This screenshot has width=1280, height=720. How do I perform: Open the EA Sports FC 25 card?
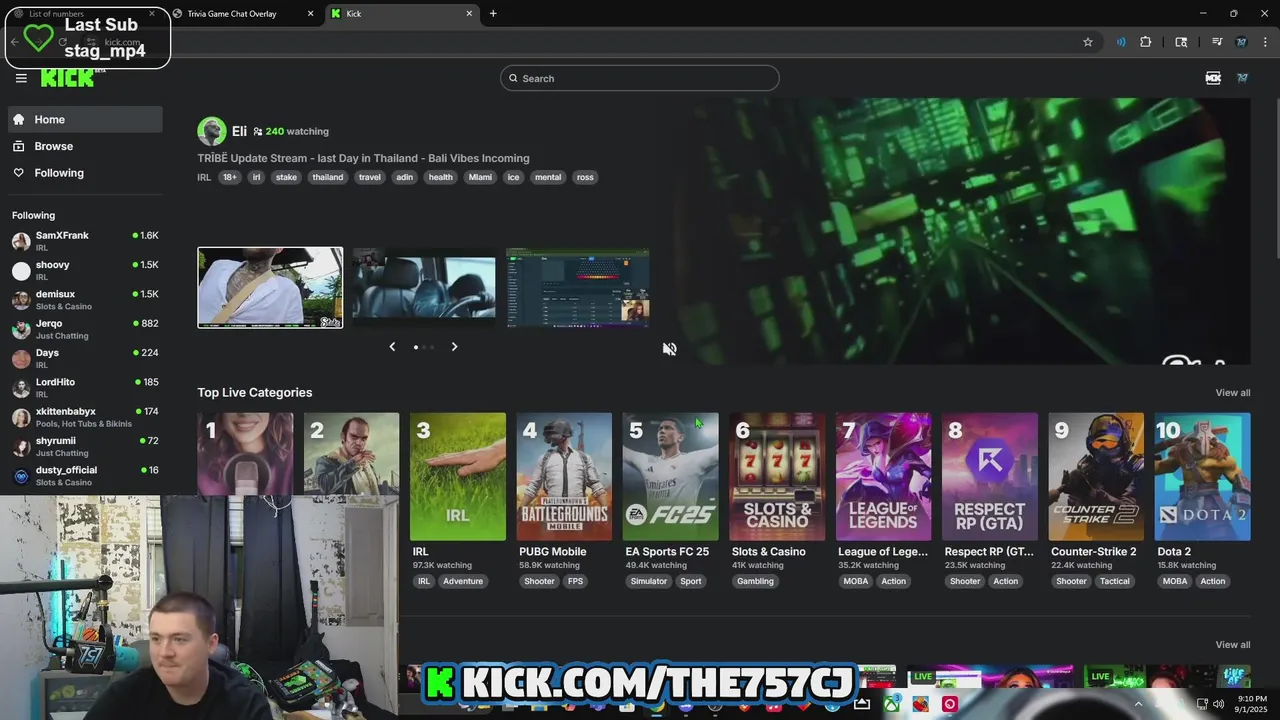tap(670, 477)
